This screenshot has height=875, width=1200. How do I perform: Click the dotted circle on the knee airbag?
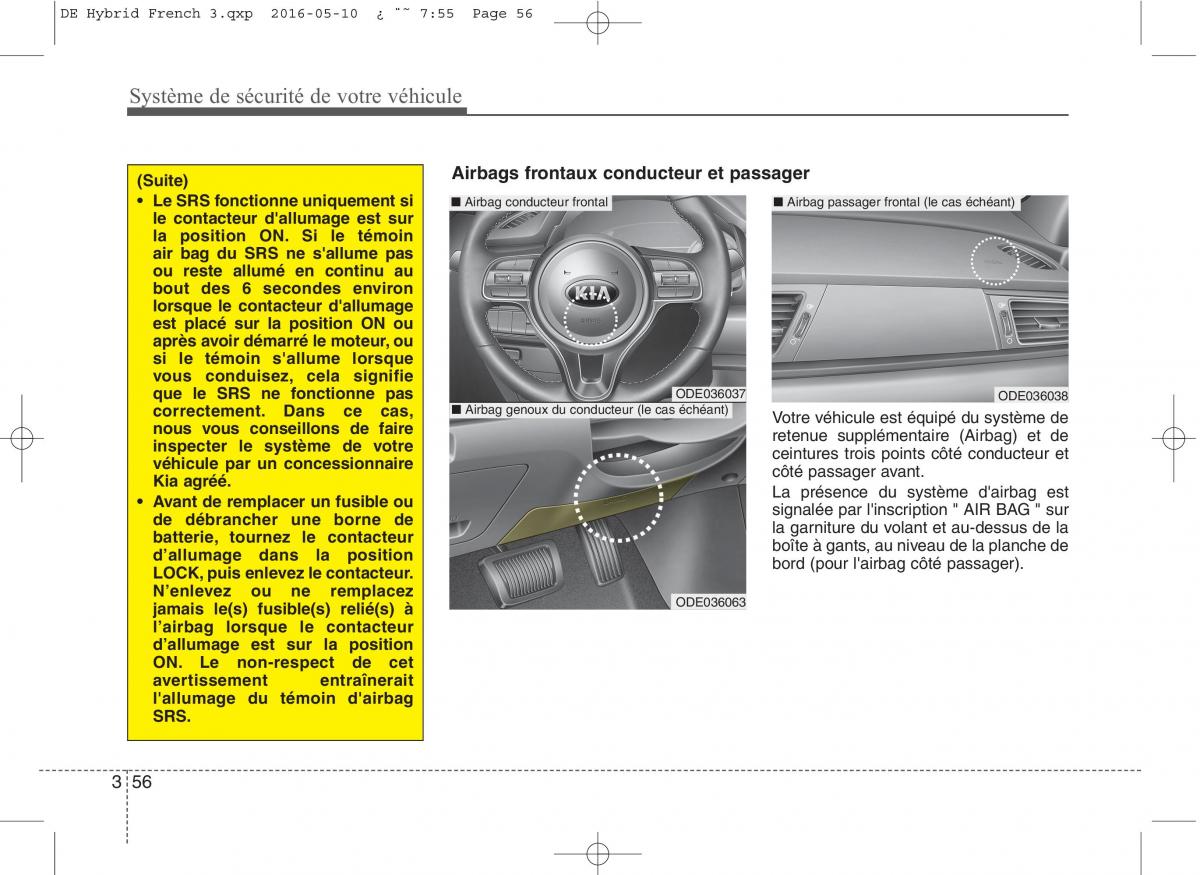point(619,497)
